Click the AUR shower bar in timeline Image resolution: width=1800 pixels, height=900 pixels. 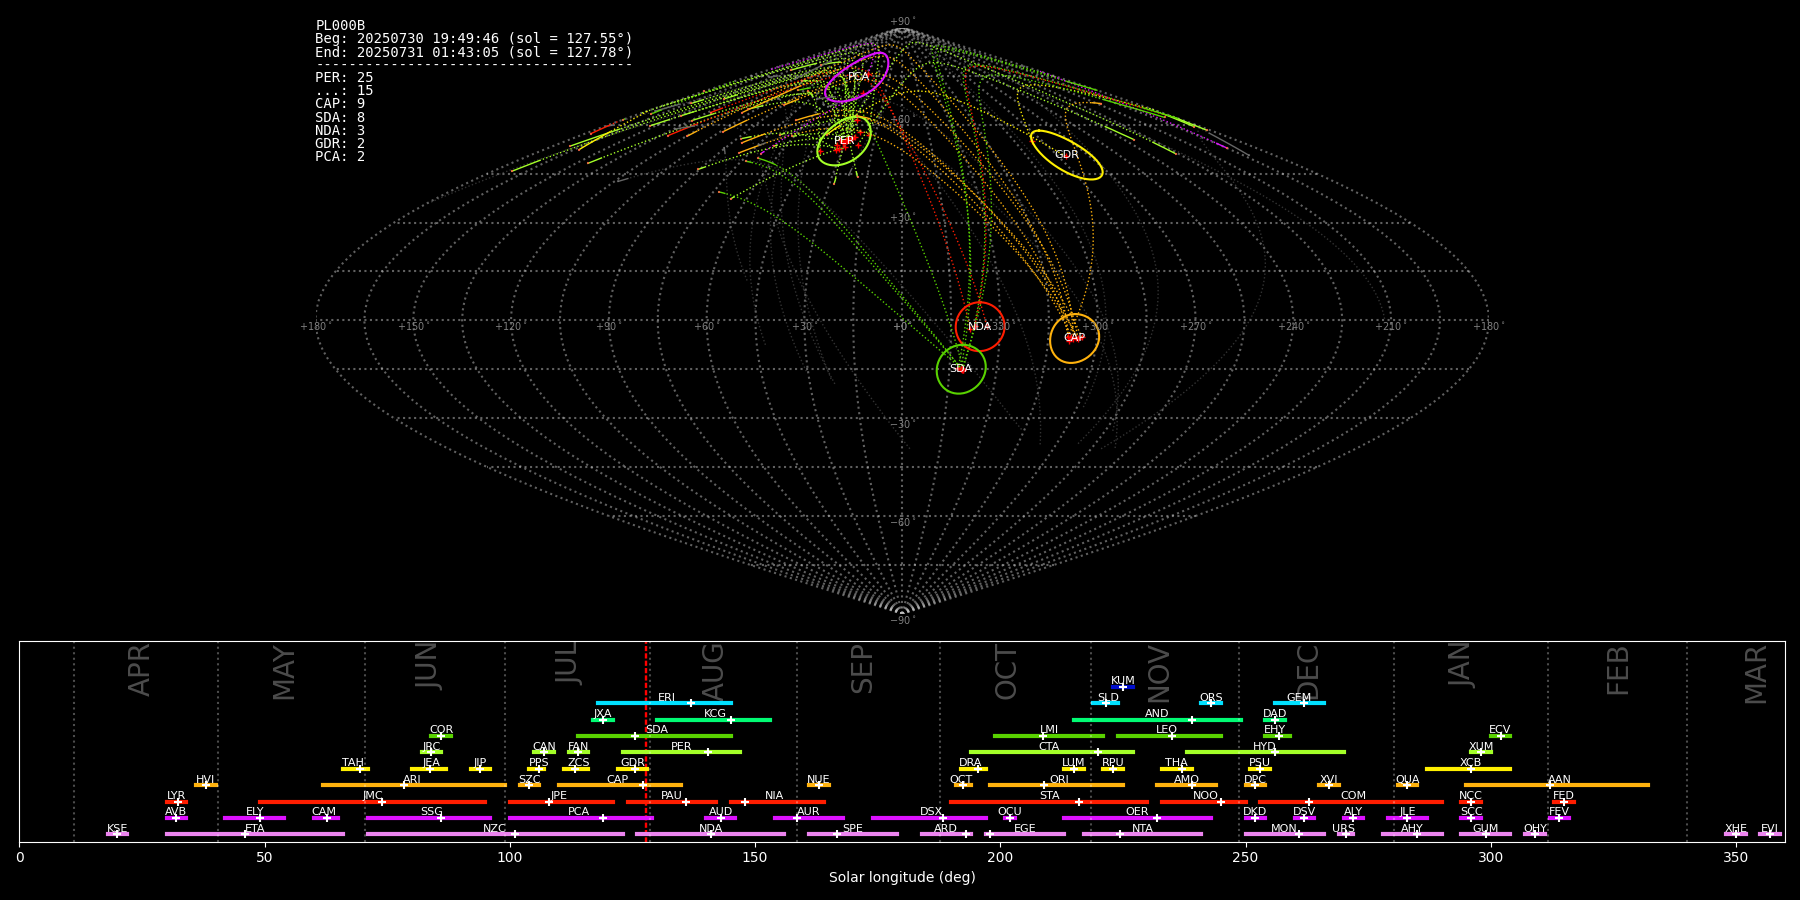click(808, 818)
